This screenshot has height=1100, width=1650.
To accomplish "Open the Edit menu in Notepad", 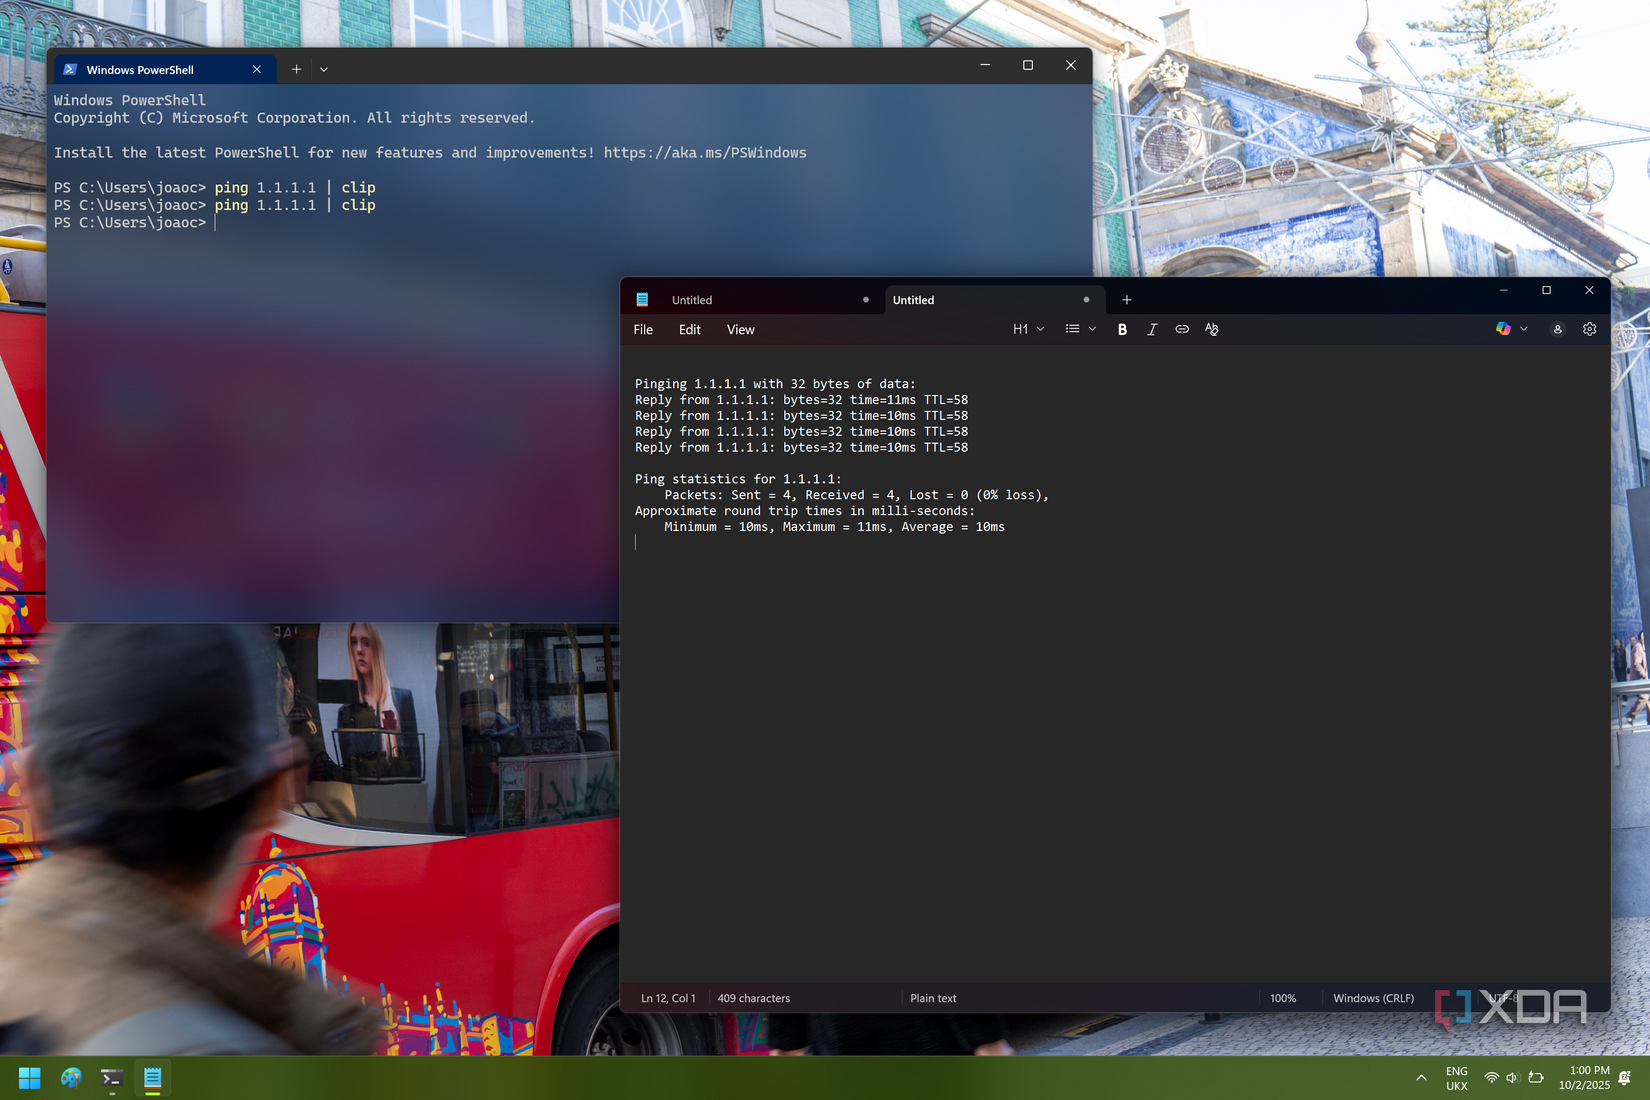I will (689, 329).
